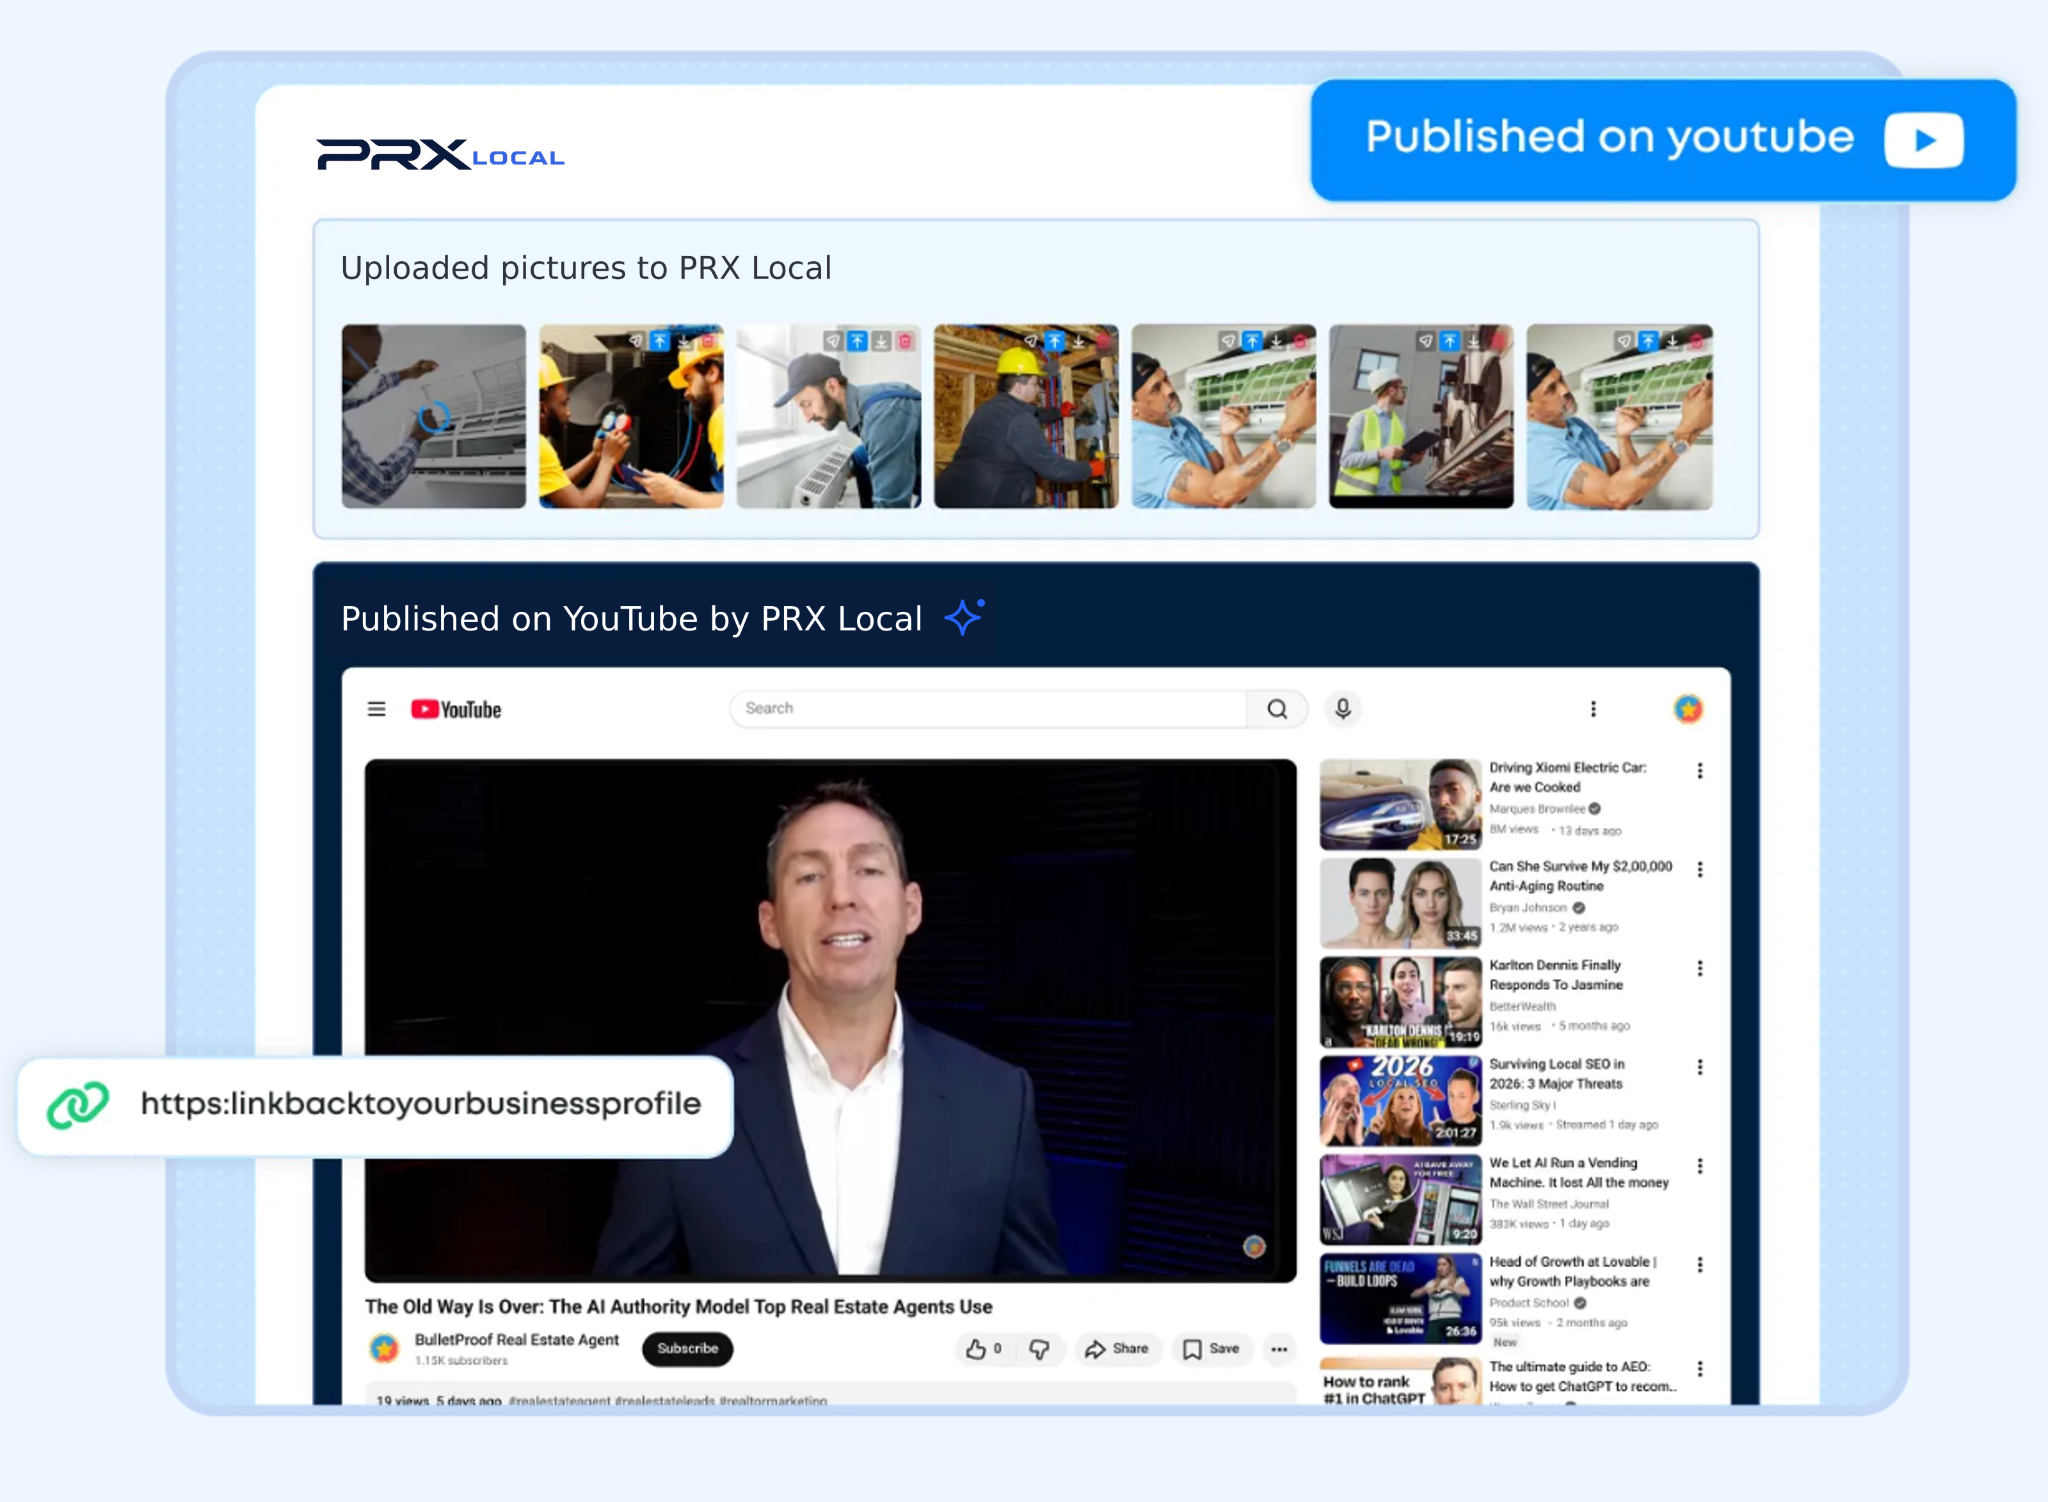Download the radiator technician picture
Image resolution: width=2048 pixels, height=1502 pixels.
881,341
